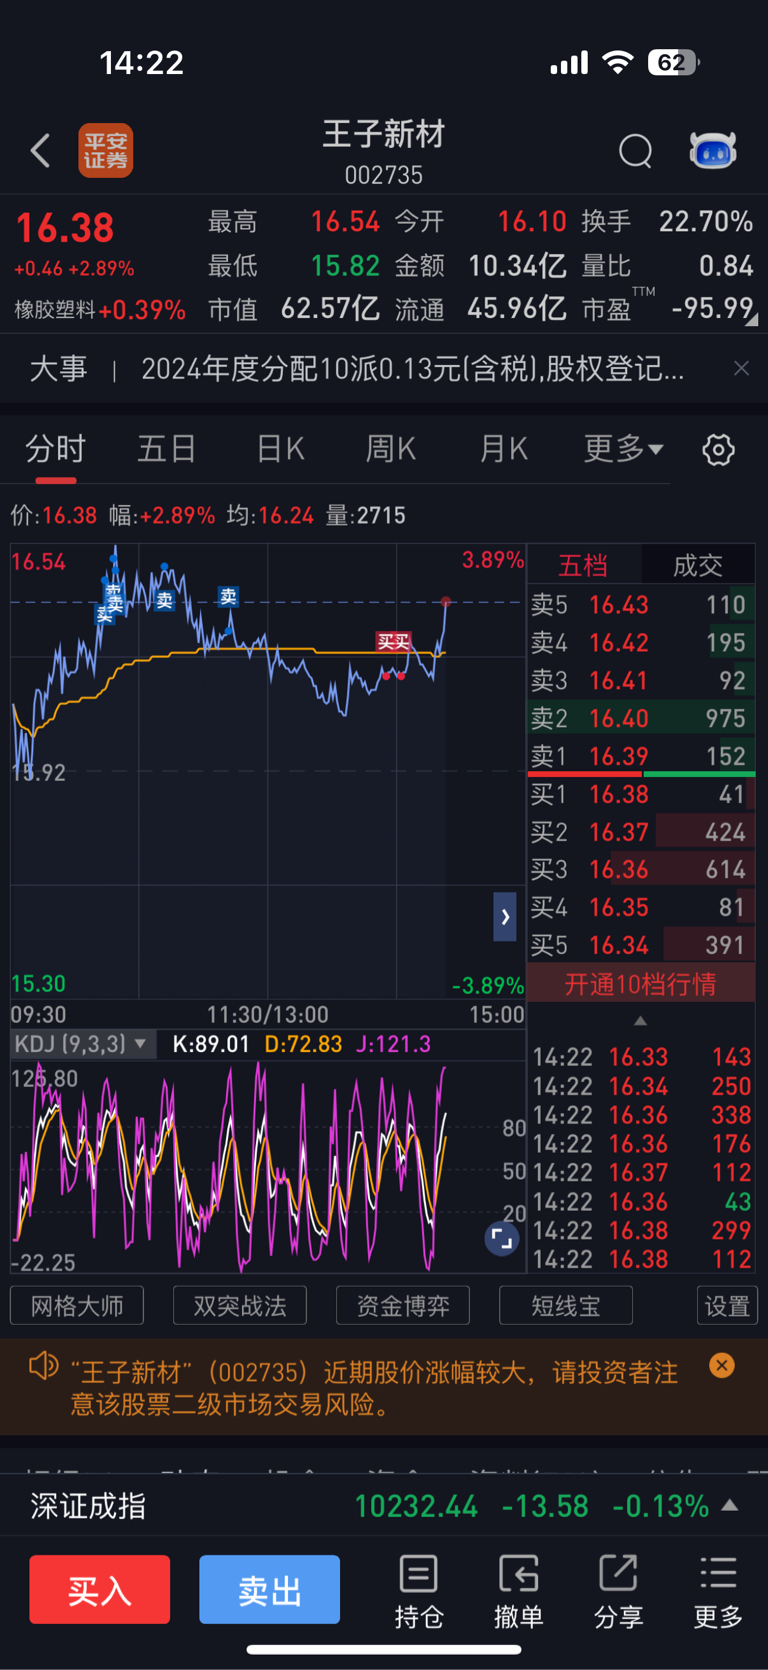Switch to 日K tab
Viewport: 768px width, 1670px height.
(x=280, y=449)
